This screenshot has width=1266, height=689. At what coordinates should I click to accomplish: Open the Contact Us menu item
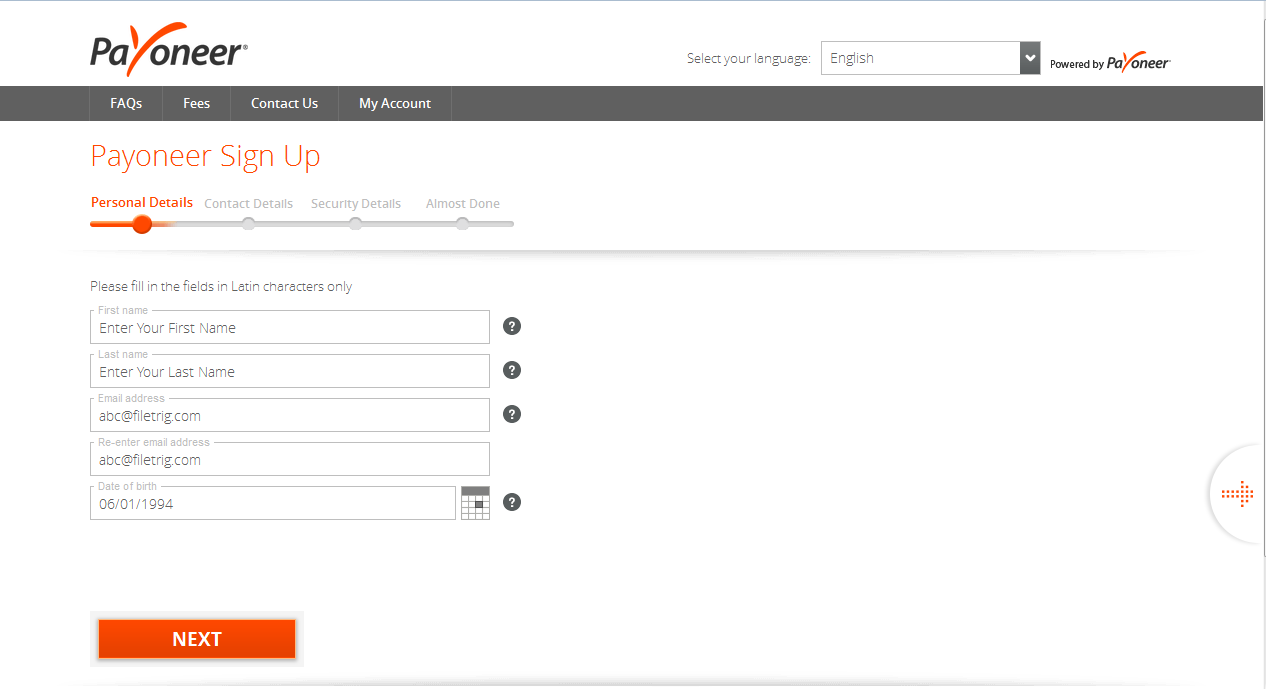285,103
